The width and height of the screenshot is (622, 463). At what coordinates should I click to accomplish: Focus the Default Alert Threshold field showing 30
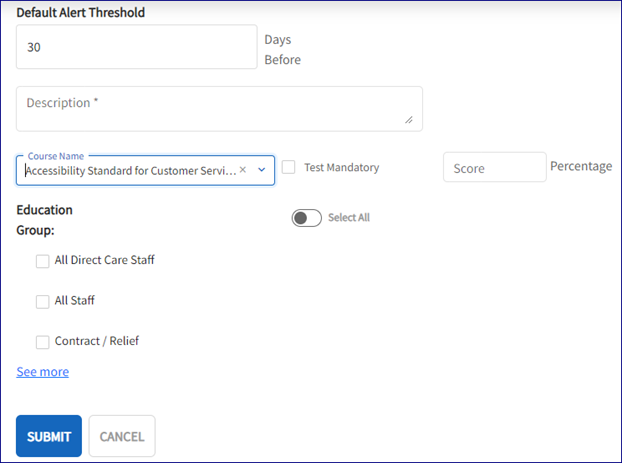[x=137, y=47]
